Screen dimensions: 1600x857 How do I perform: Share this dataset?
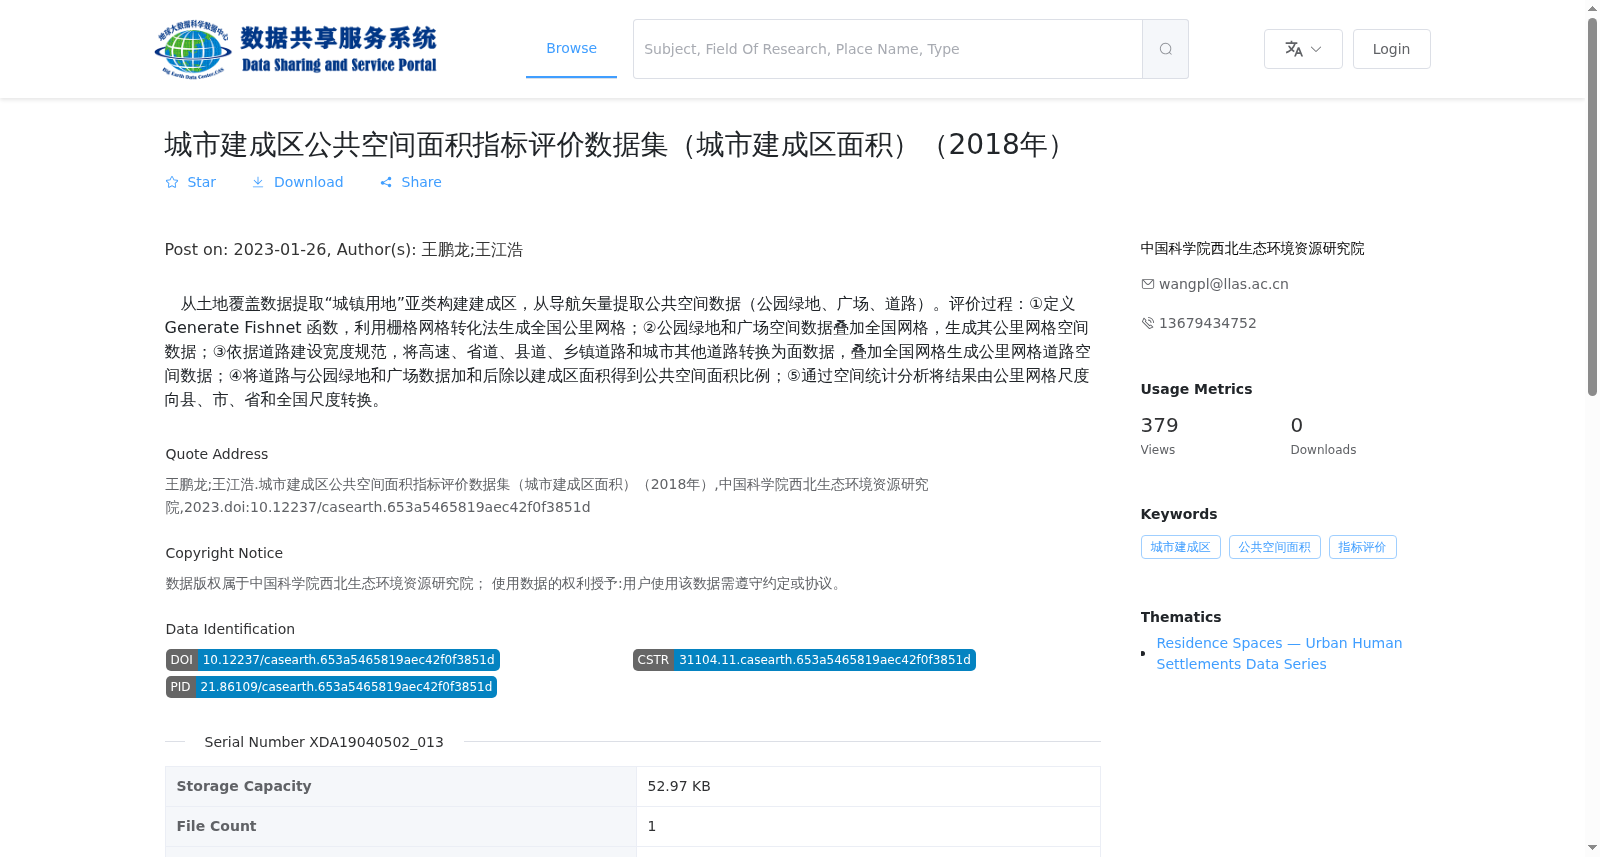pos(410,182)
